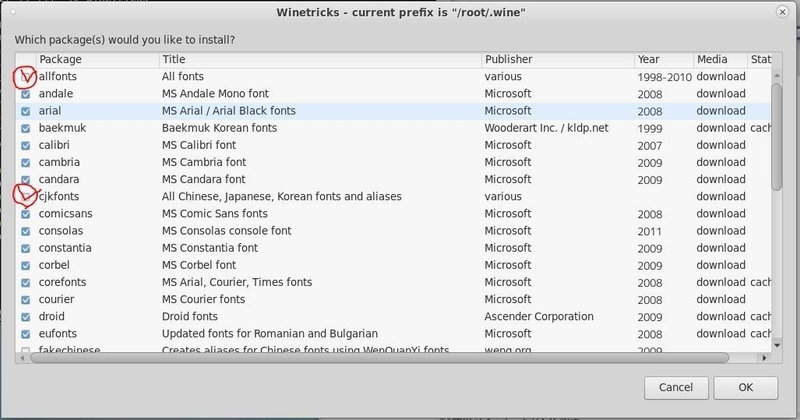The height and width of the screenshot is (420, 800).
Task: Uncheck the droid fonts checkbox
Action: tap(26, 316)
